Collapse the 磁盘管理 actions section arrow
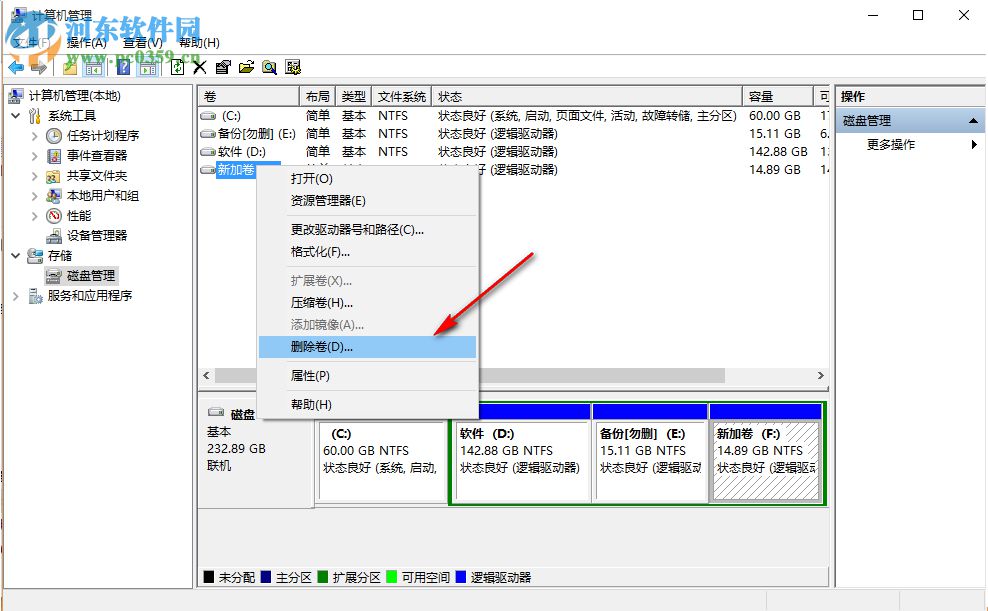Screen dimensions: 988x611 [974, 120]
